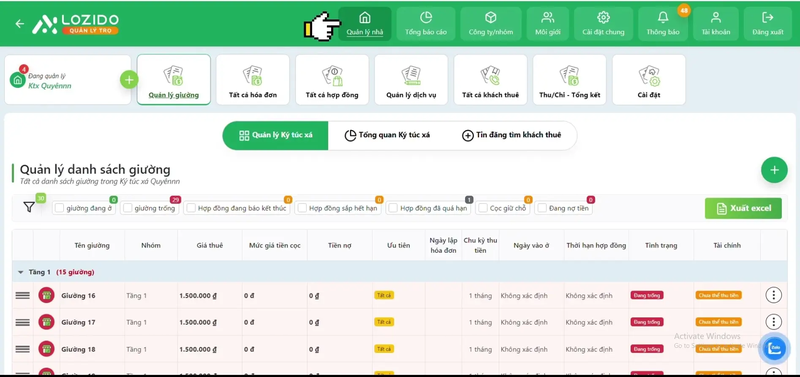Image resolution: width=800 pixels, height=377 pixels.
Task: Open Tin đăng tìm khách thuê tab
Action: tap(511, 135)
